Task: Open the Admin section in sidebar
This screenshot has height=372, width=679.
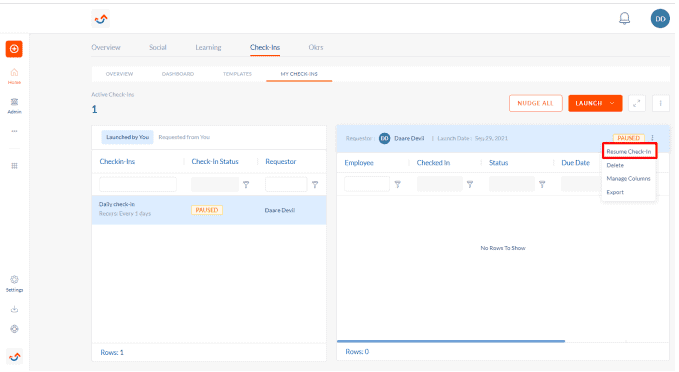Action: 14,105
